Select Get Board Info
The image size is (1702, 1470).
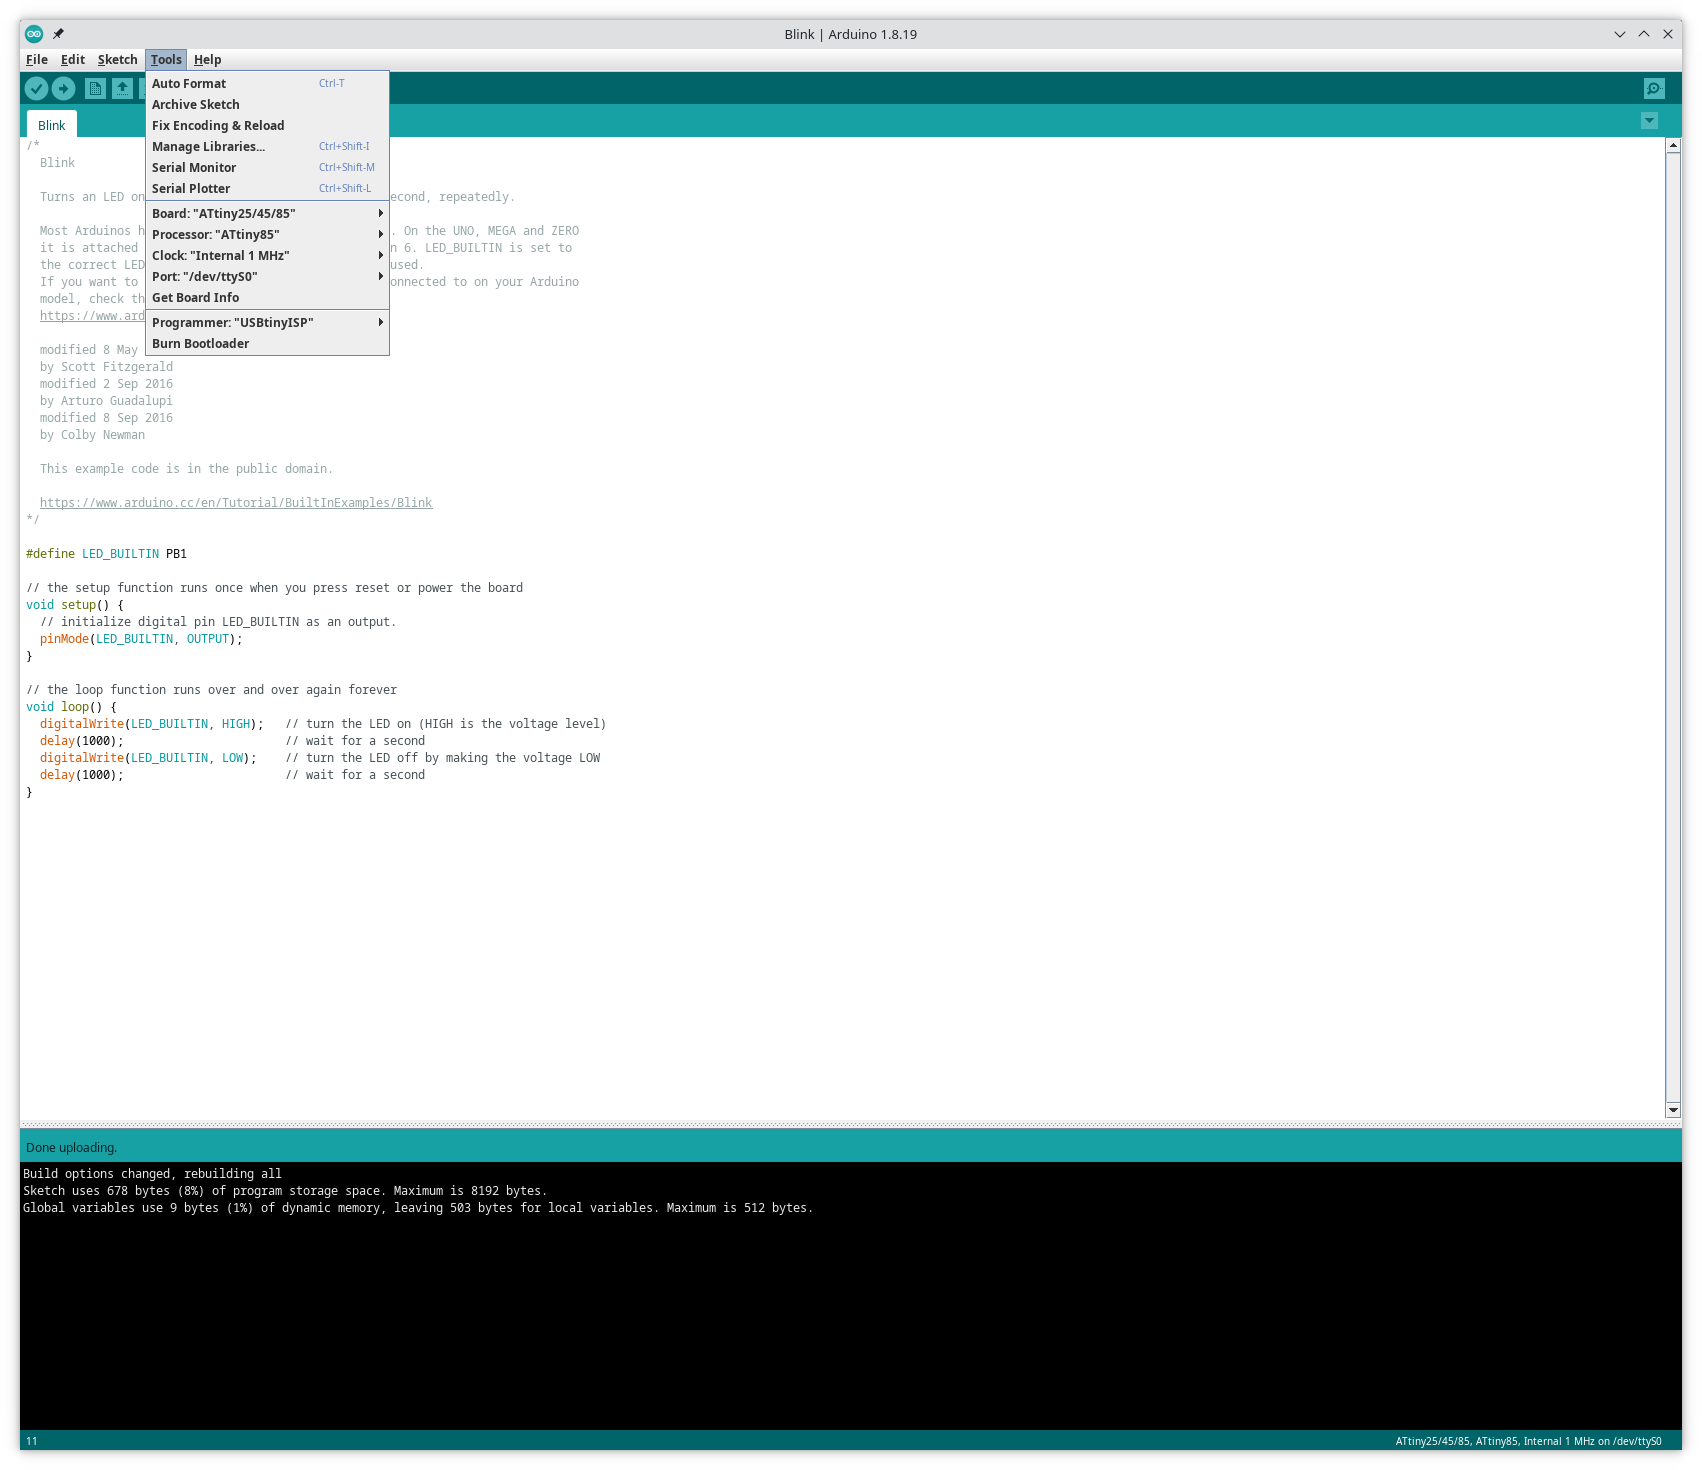click(x=267, y=298)
